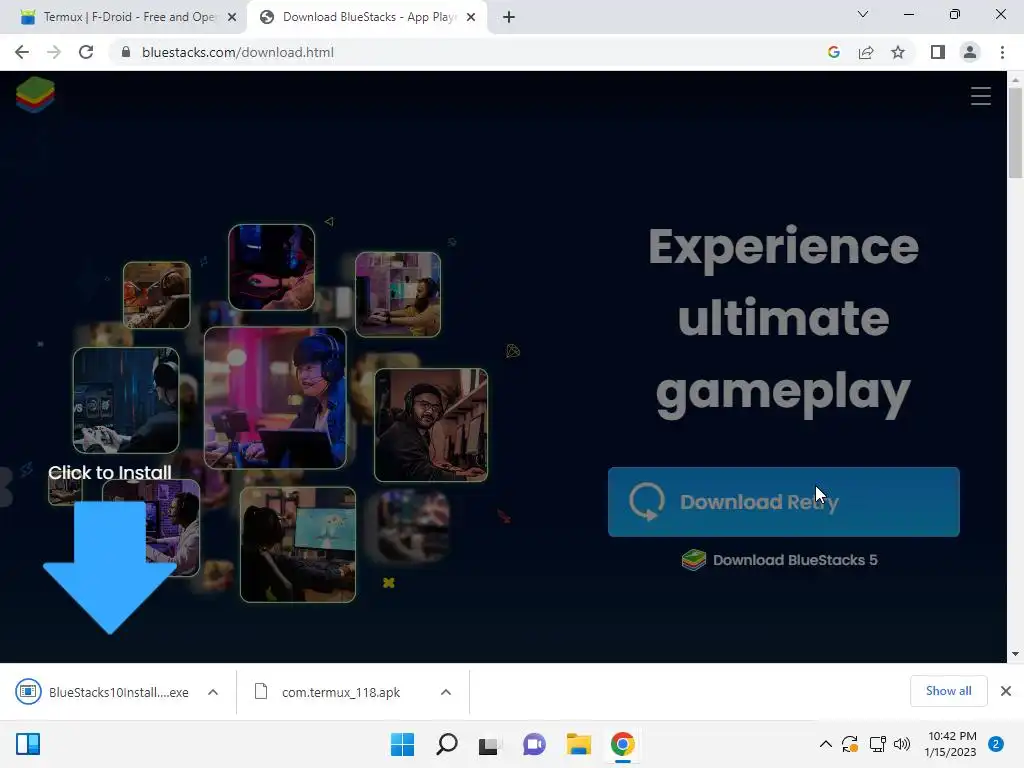Share this page using the share icon
Viewport: 1024px width, 768px height.
pos(866,52)
